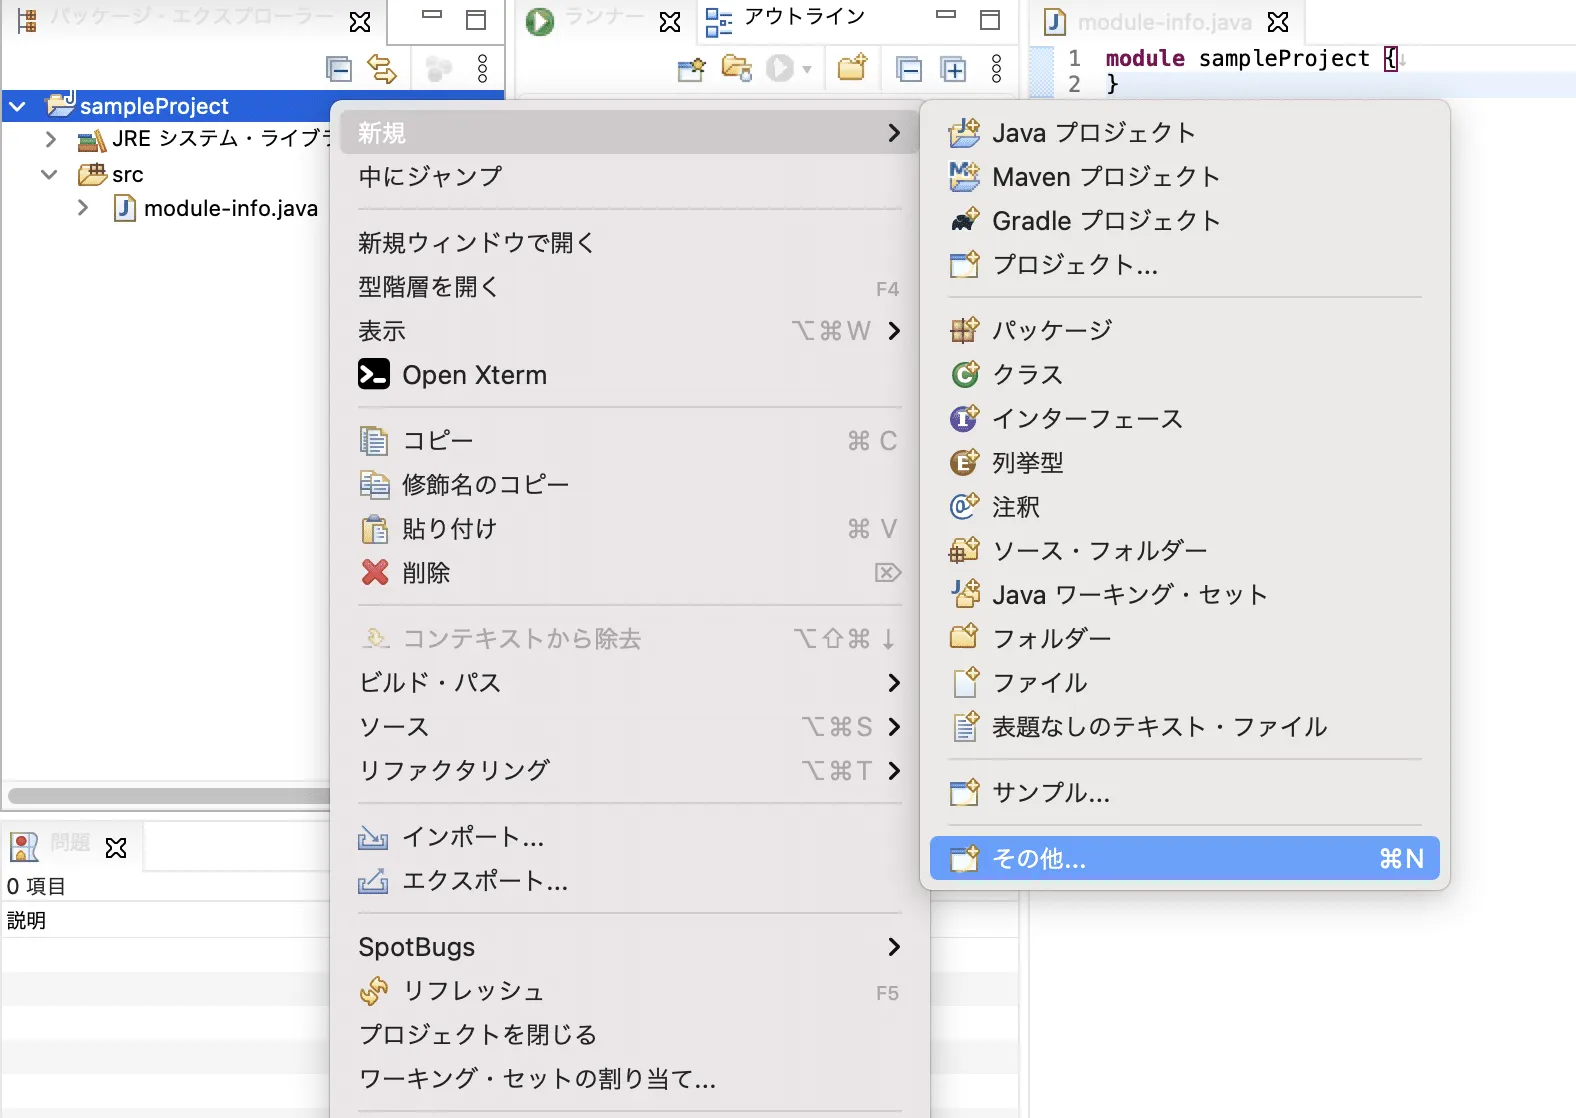Choose サンプル... in New submenu
Viewport: 1576px width, 1118px height.
click(x=1184, y=793)
